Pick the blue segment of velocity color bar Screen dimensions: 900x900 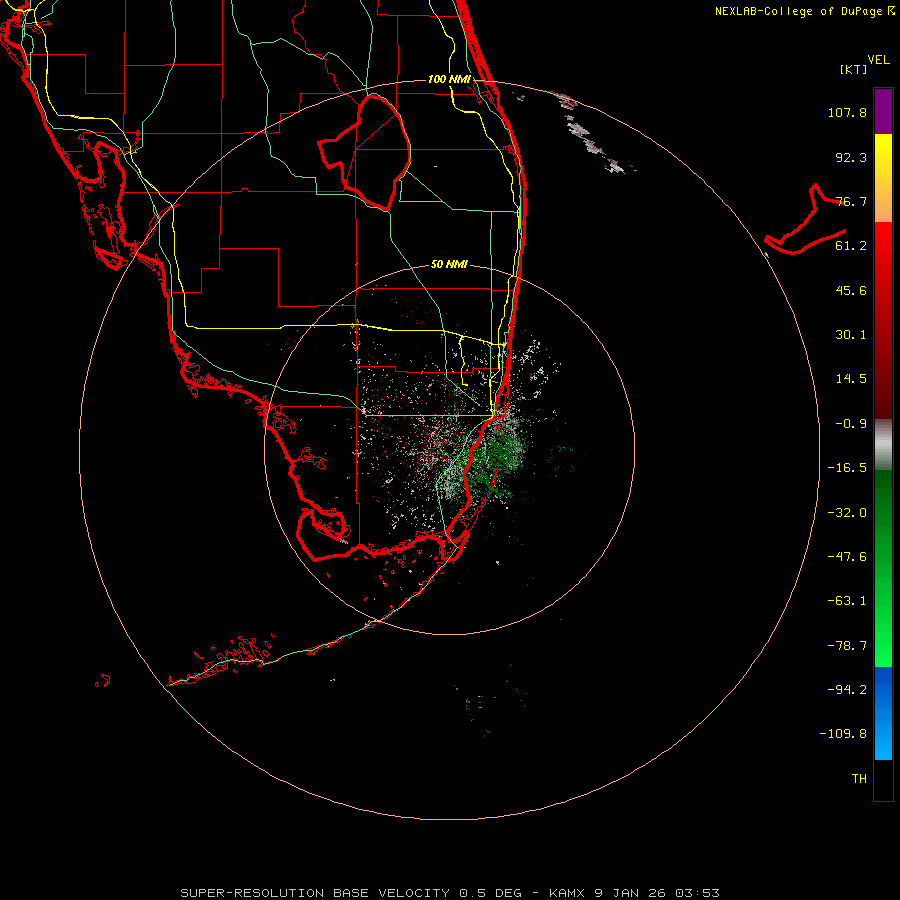click(883, 713)
